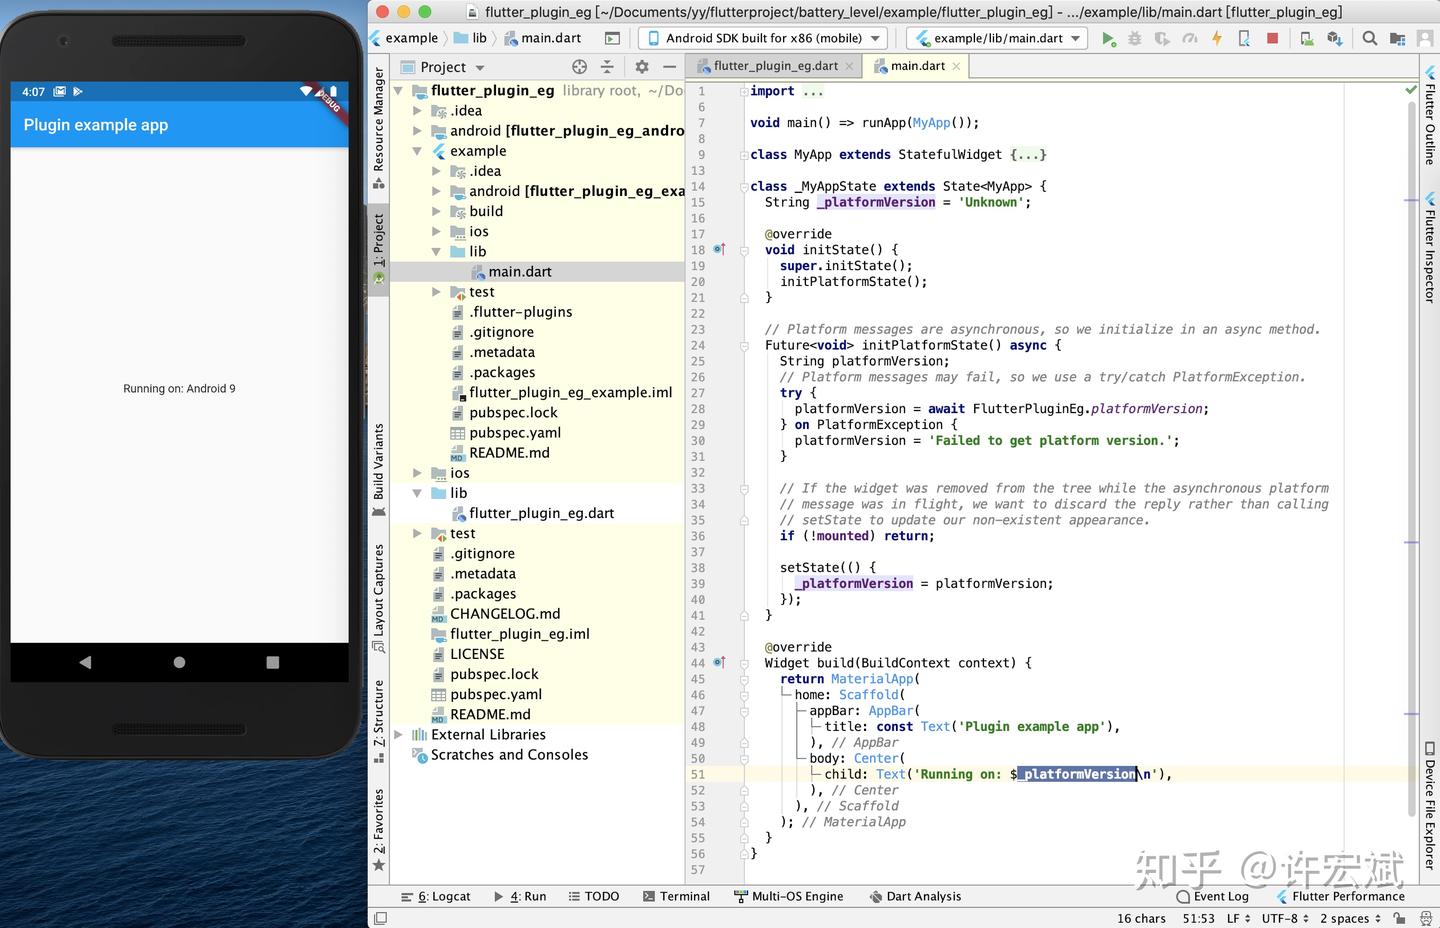Click Scroll from Source crosshair icon

[x=578, y=66]
